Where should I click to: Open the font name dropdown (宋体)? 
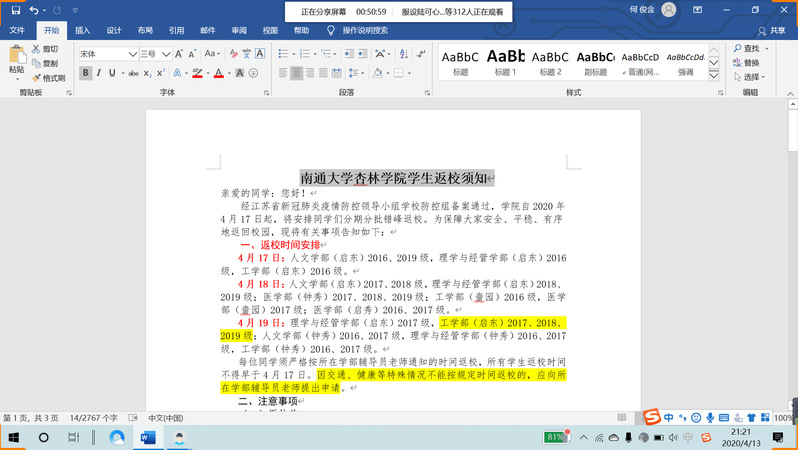point(132,54)
